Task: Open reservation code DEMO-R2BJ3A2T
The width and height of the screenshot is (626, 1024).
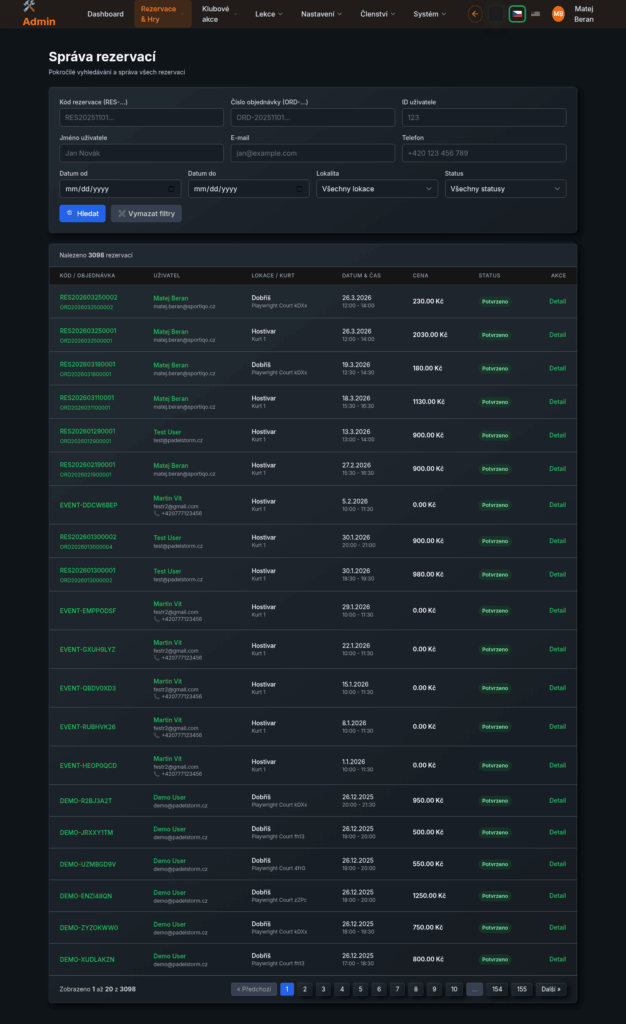Action: tap(86, 801)
